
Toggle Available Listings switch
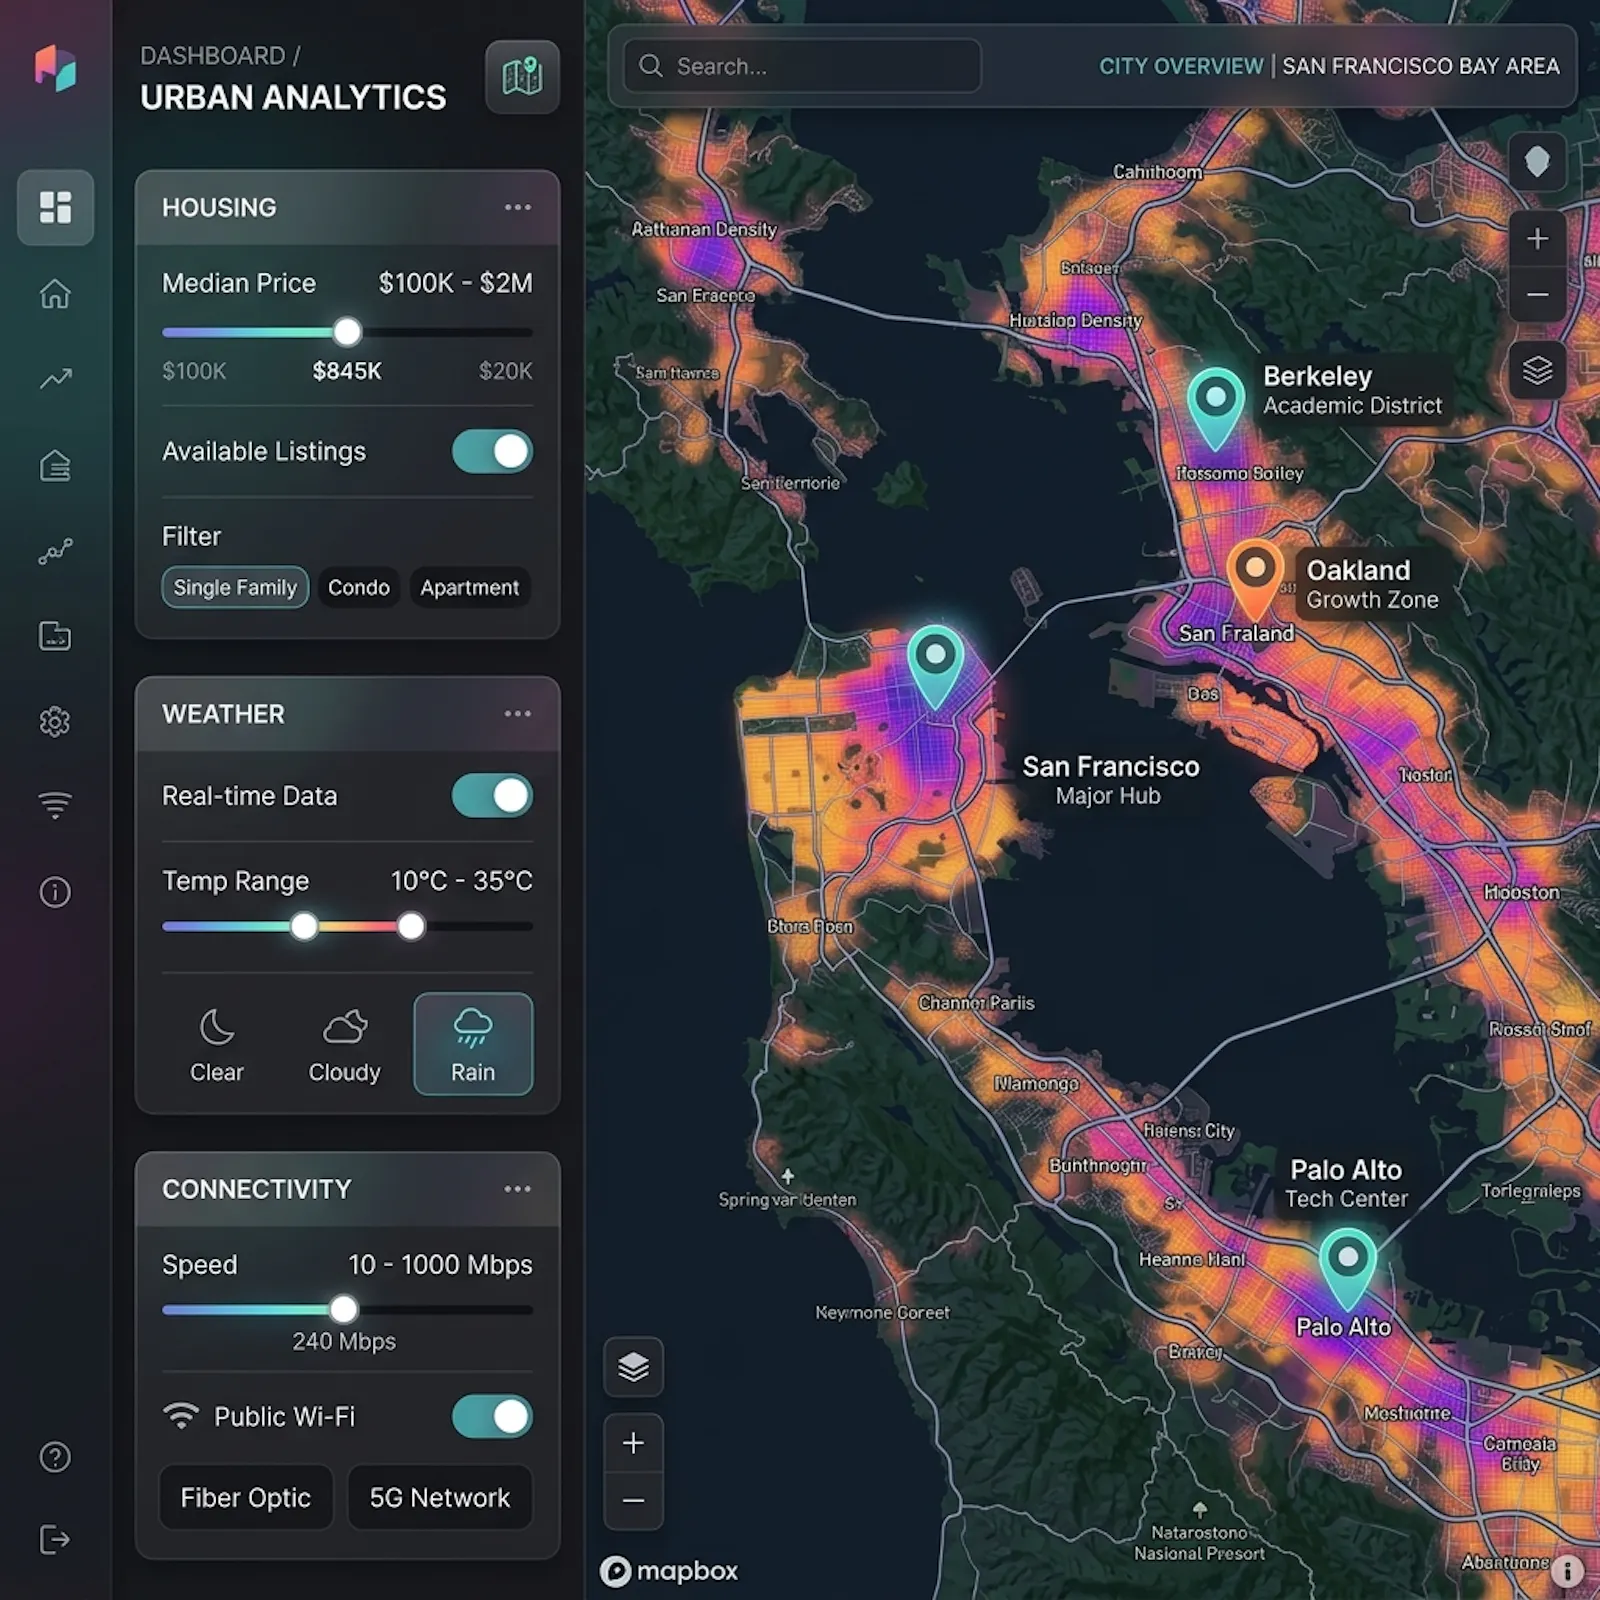(x=492, y=452)
